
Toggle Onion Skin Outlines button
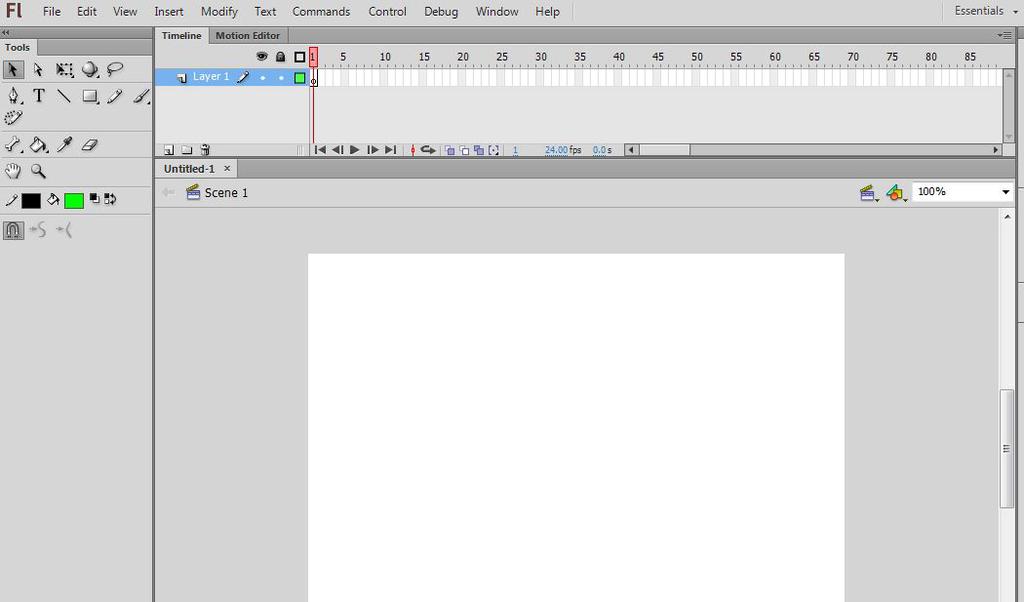(464, 150)
